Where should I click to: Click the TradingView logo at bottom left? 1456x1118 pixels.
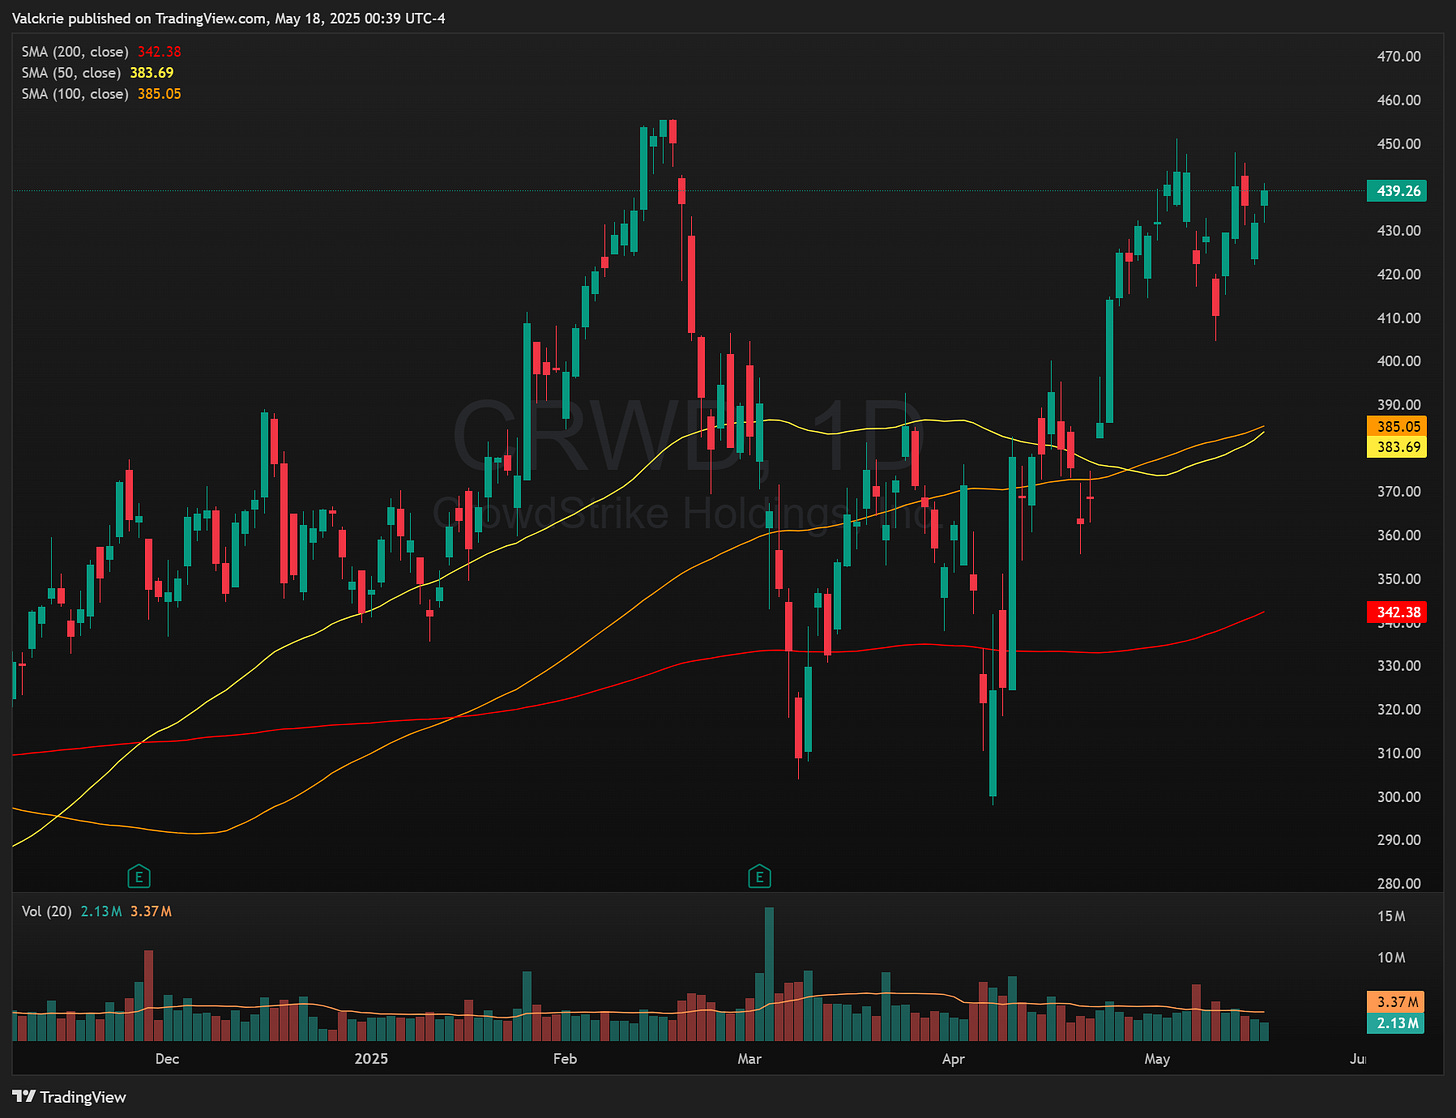pyautogui.click(x=69, y=1097)
